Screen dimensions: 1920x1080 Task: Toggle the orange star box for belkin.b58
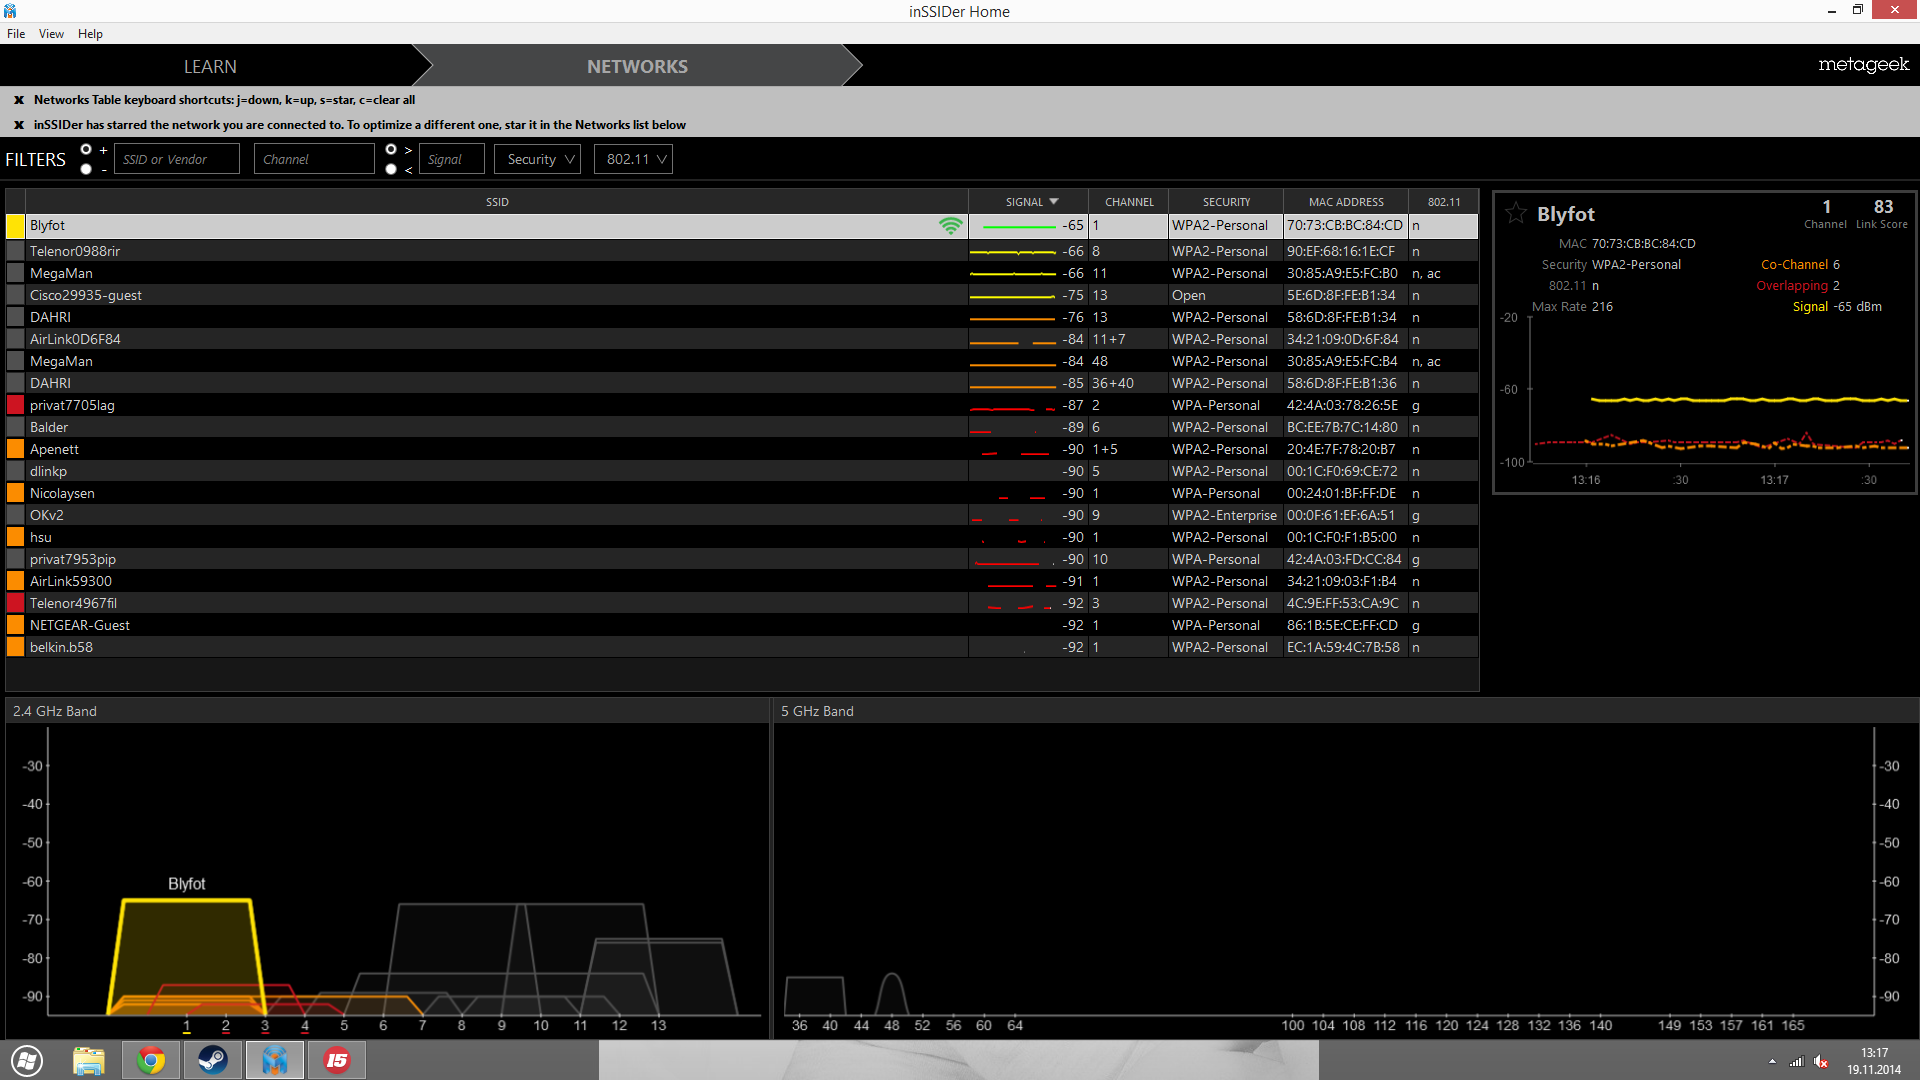[16, 647]
